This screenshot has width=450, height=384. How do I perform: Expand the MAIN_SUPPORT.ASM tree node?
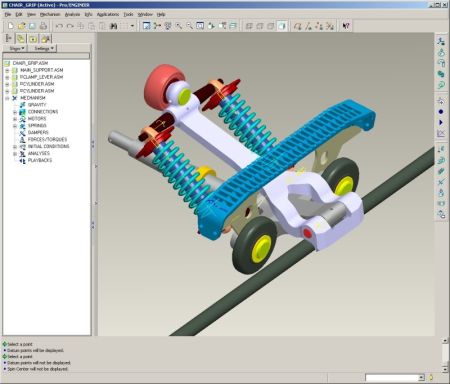[x=7, y=70]
